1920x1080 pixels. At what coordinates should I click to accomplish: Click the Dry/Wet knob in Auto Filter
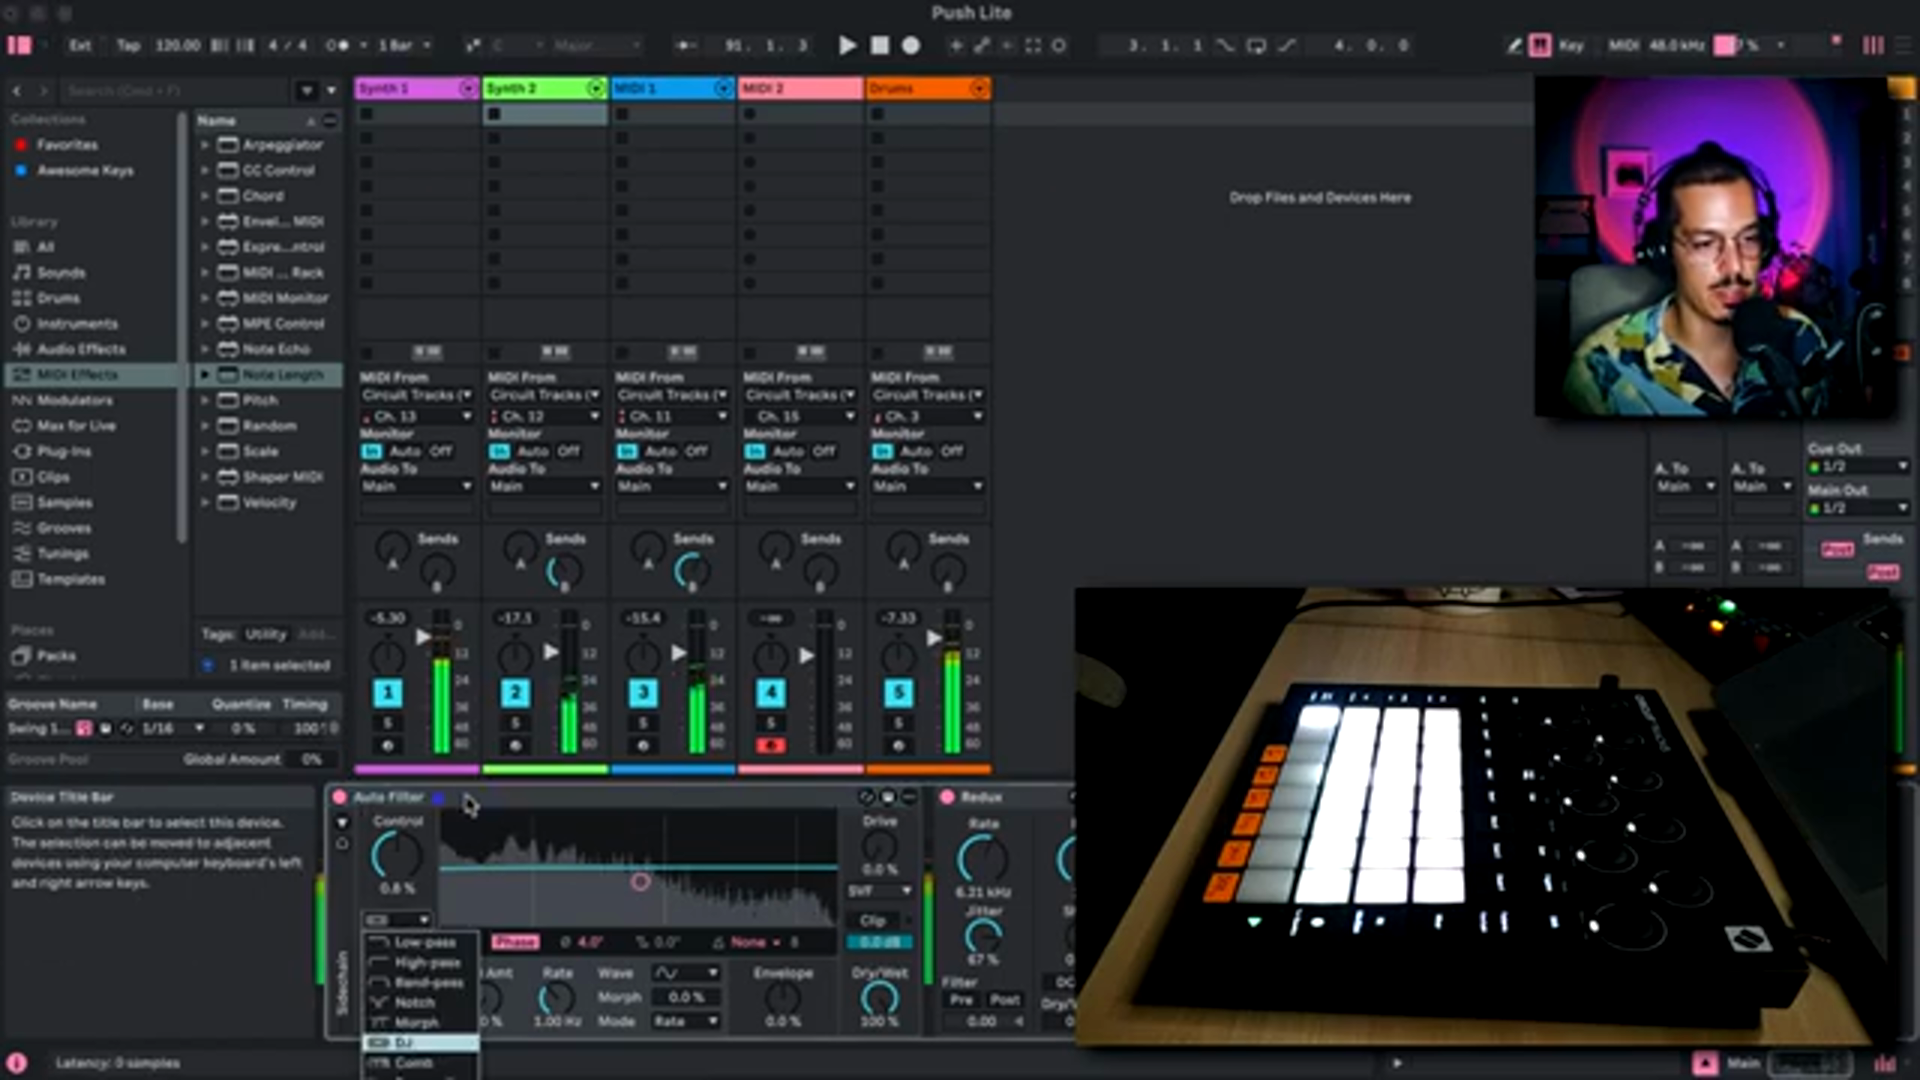[x=879, y=995]
